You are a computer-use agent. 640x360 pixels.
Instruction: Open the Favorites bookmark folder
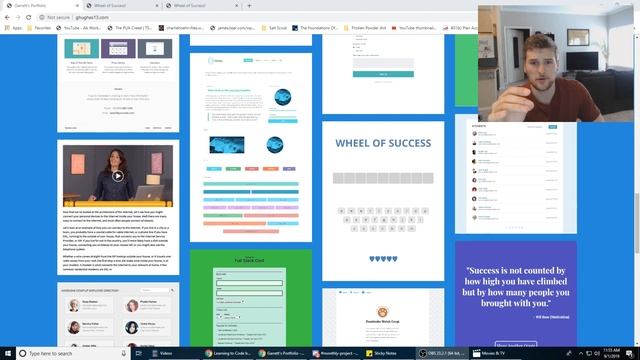(x=39, y=28)
